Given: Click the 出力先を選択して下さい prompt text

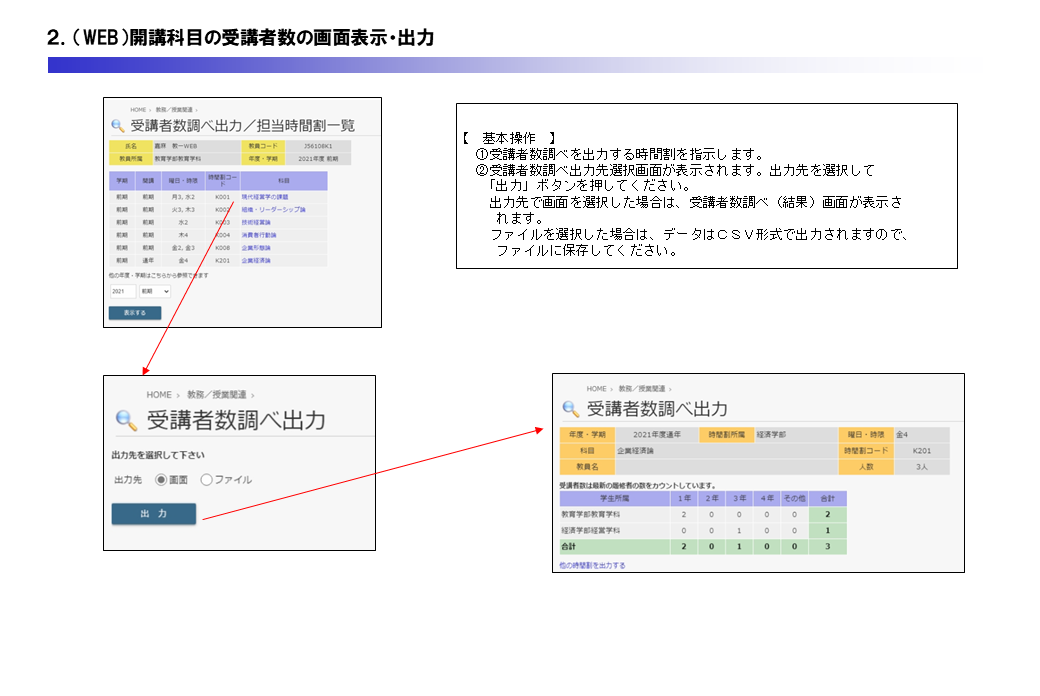Looking at the screenshot, I should pos(158,454).
